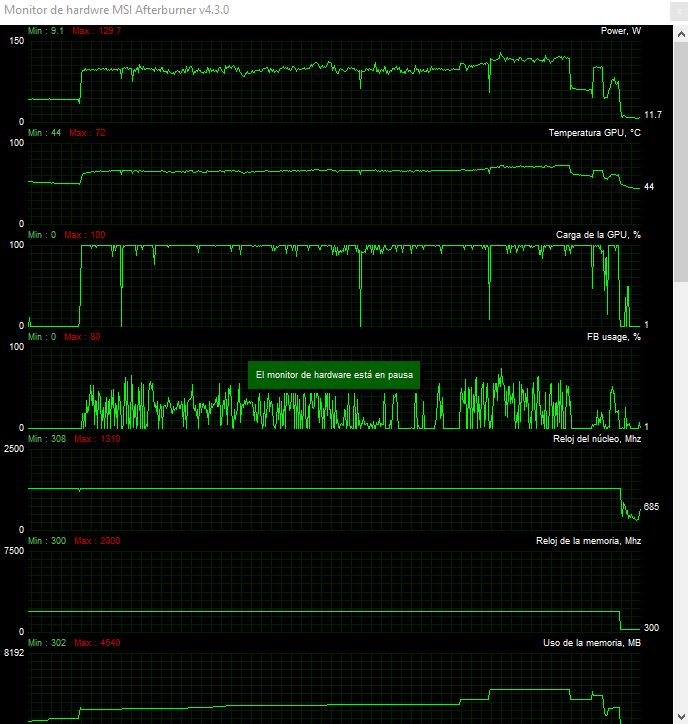Click the scroll up arrow of the monitor

click(x=681, y=34)
